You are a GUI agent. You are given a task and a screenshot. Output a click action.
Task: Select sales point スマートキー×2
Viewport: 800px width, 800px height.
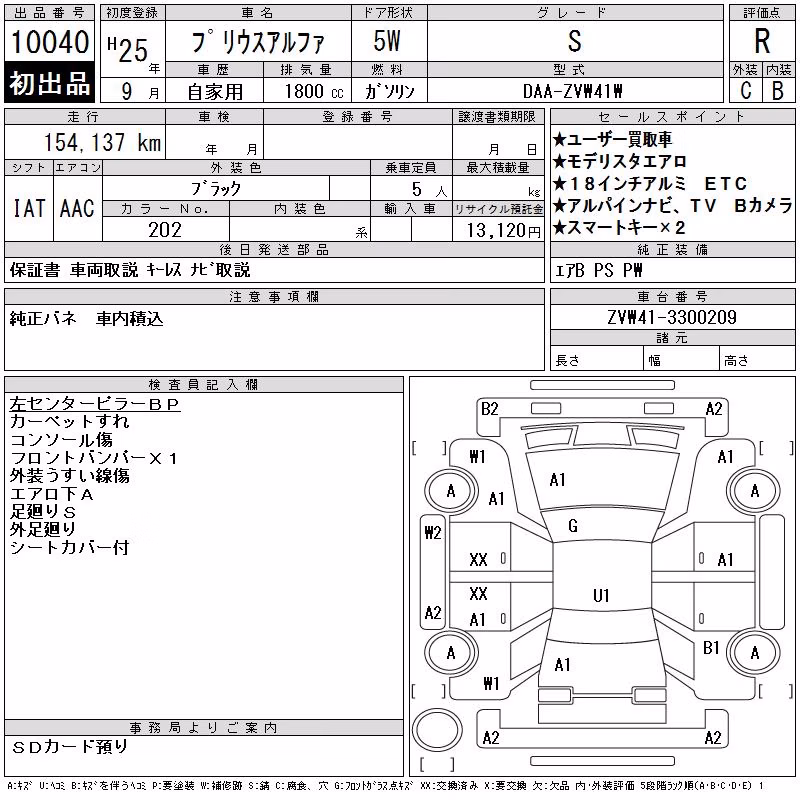click(618, 227)
